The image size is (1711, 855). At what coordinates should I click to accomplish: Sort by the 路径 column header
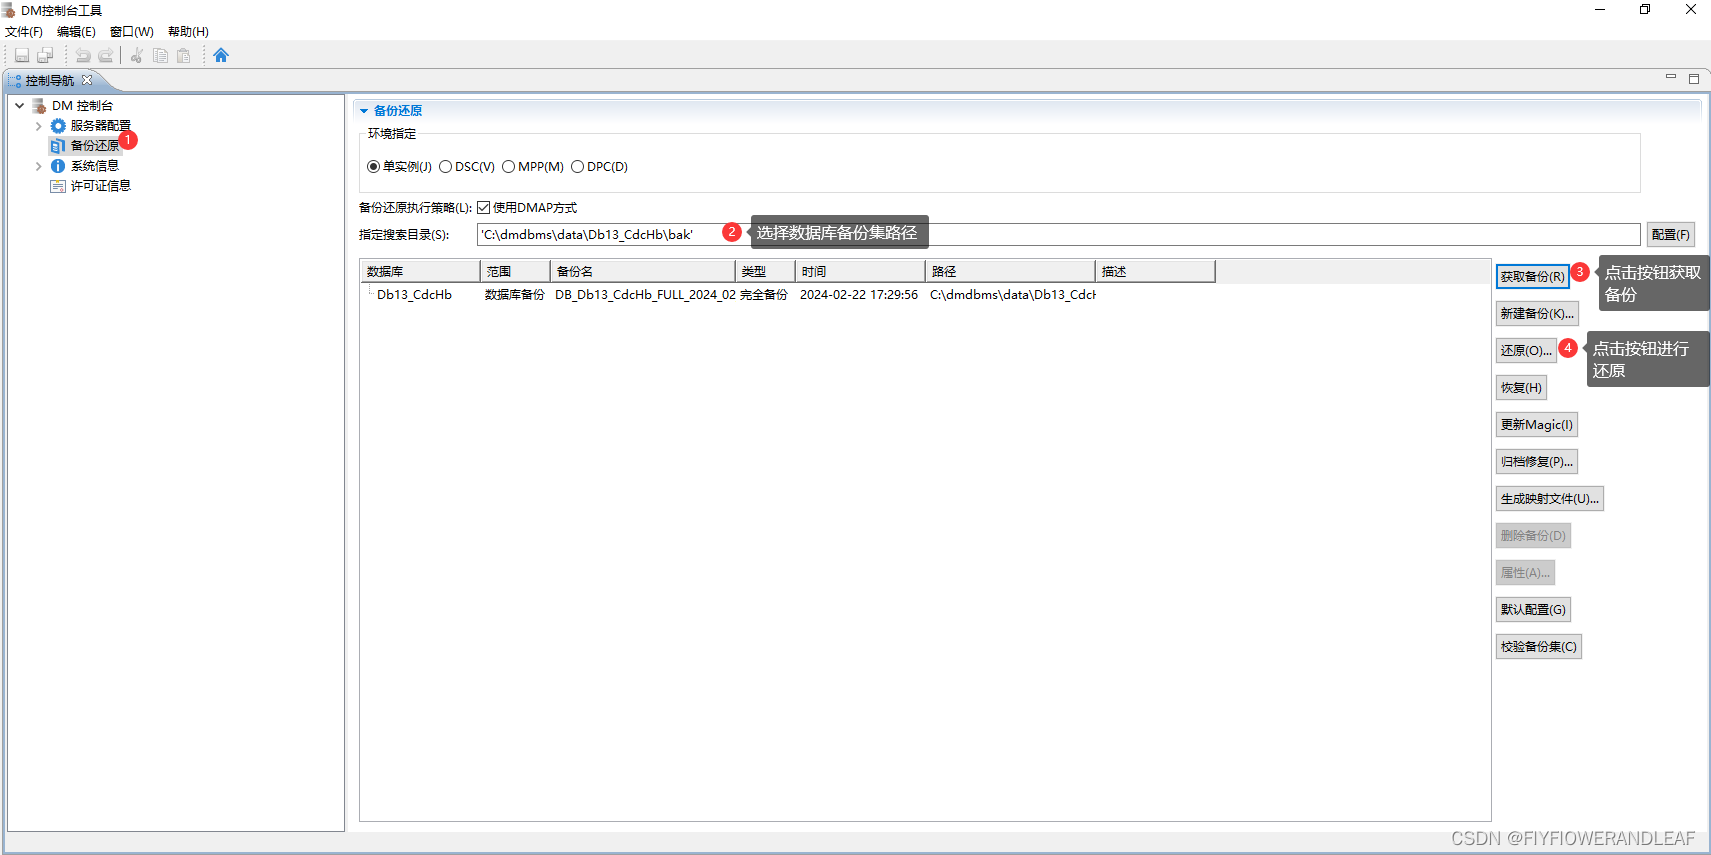(x=1010, y=272)
